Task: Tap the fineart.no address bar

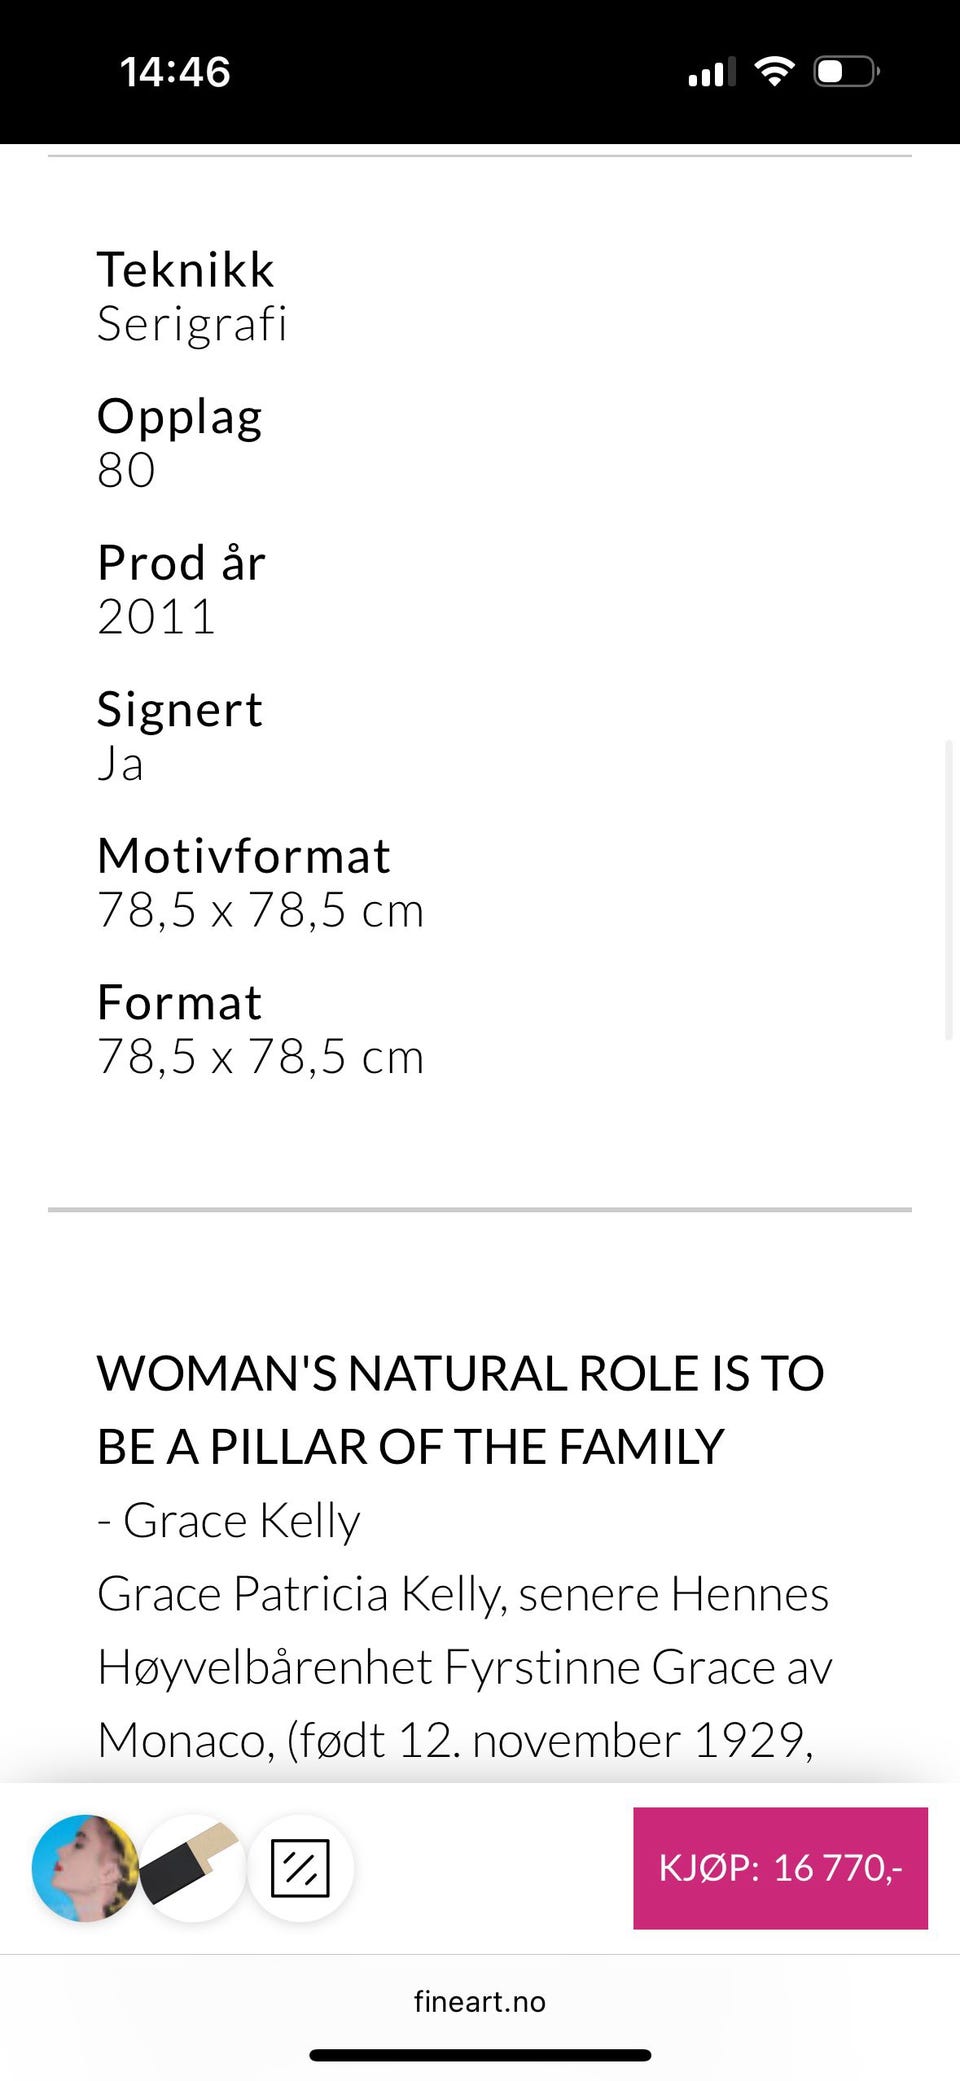Action: 480,2001
